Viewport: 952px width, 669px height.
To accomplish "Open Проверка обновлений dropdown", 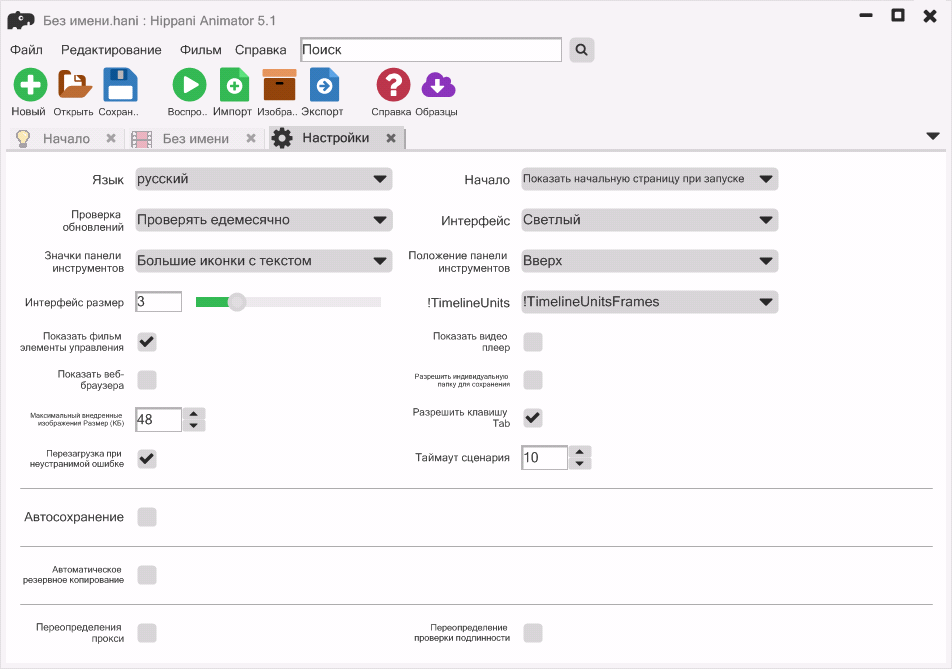I will pos(264,220).
